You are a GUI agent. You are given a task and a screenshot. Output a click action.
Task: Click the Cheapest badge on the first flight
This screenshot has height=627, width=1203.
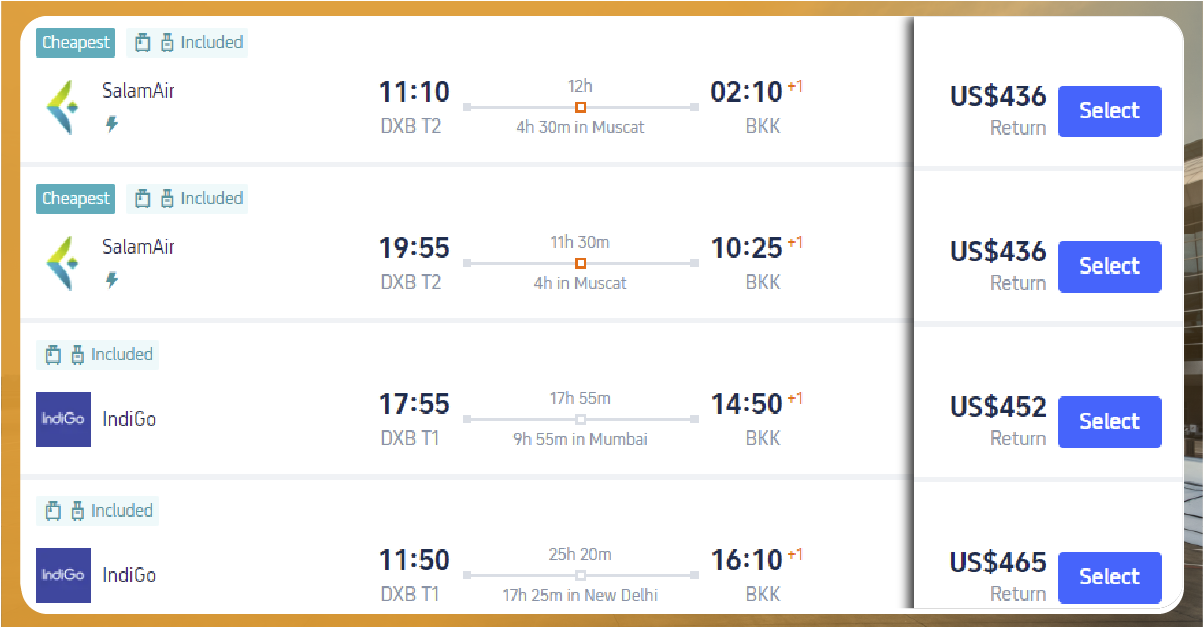tap(76, 43)
